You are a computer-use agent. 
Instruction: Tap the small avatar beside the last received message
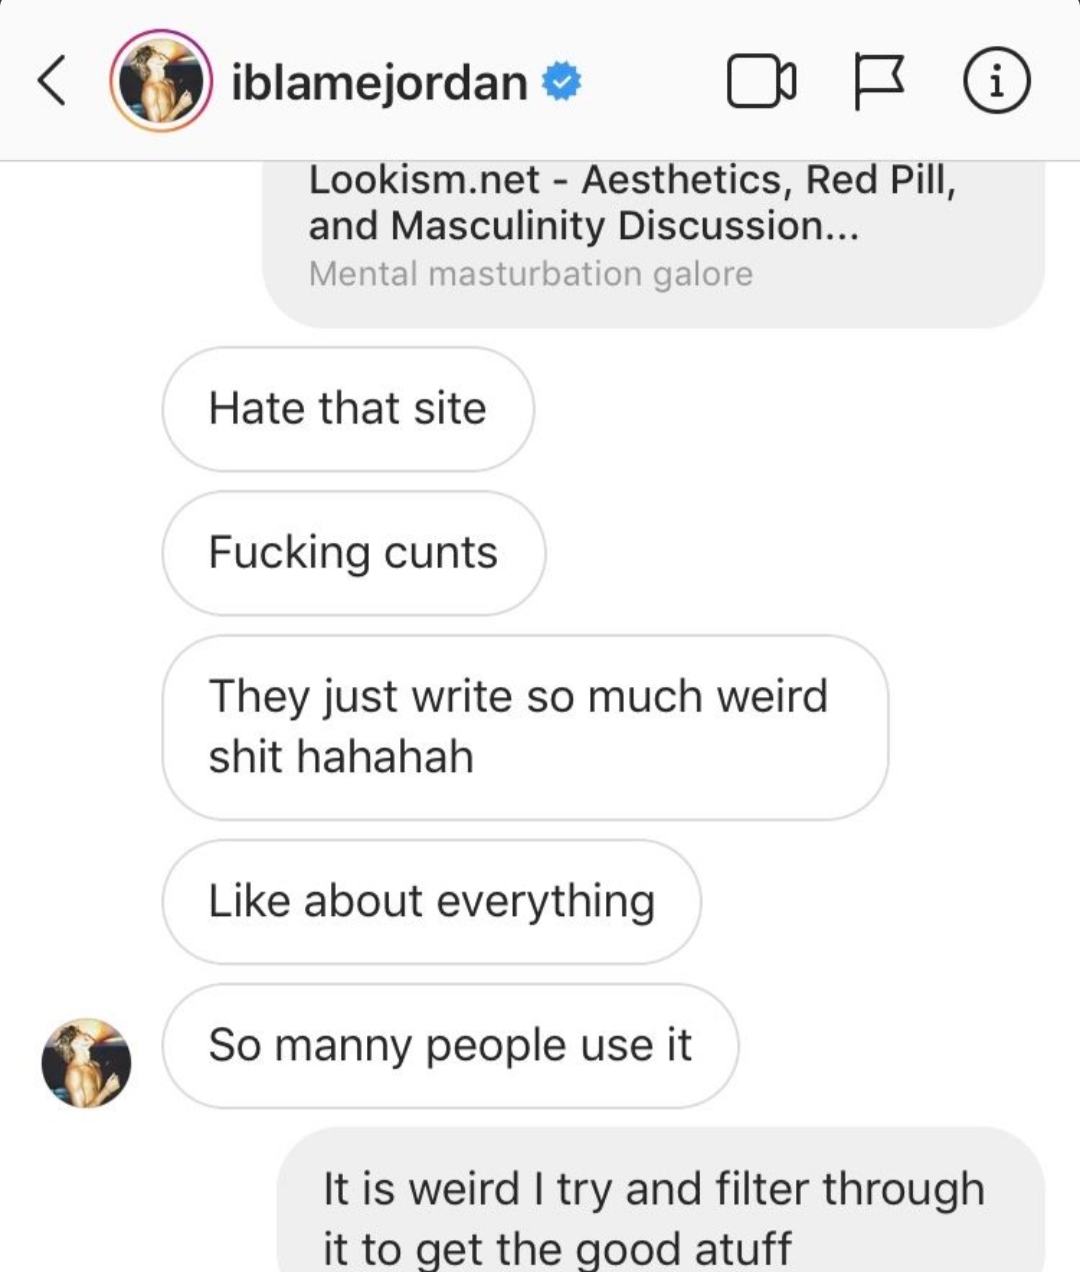(86, 1063)
